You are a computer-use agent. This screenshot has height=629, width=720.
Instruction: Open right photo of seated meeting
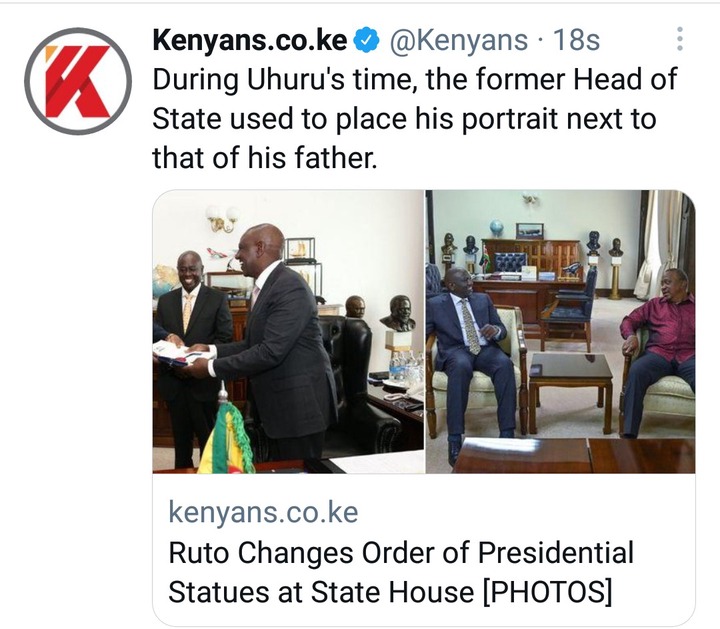tap(560, 331)
